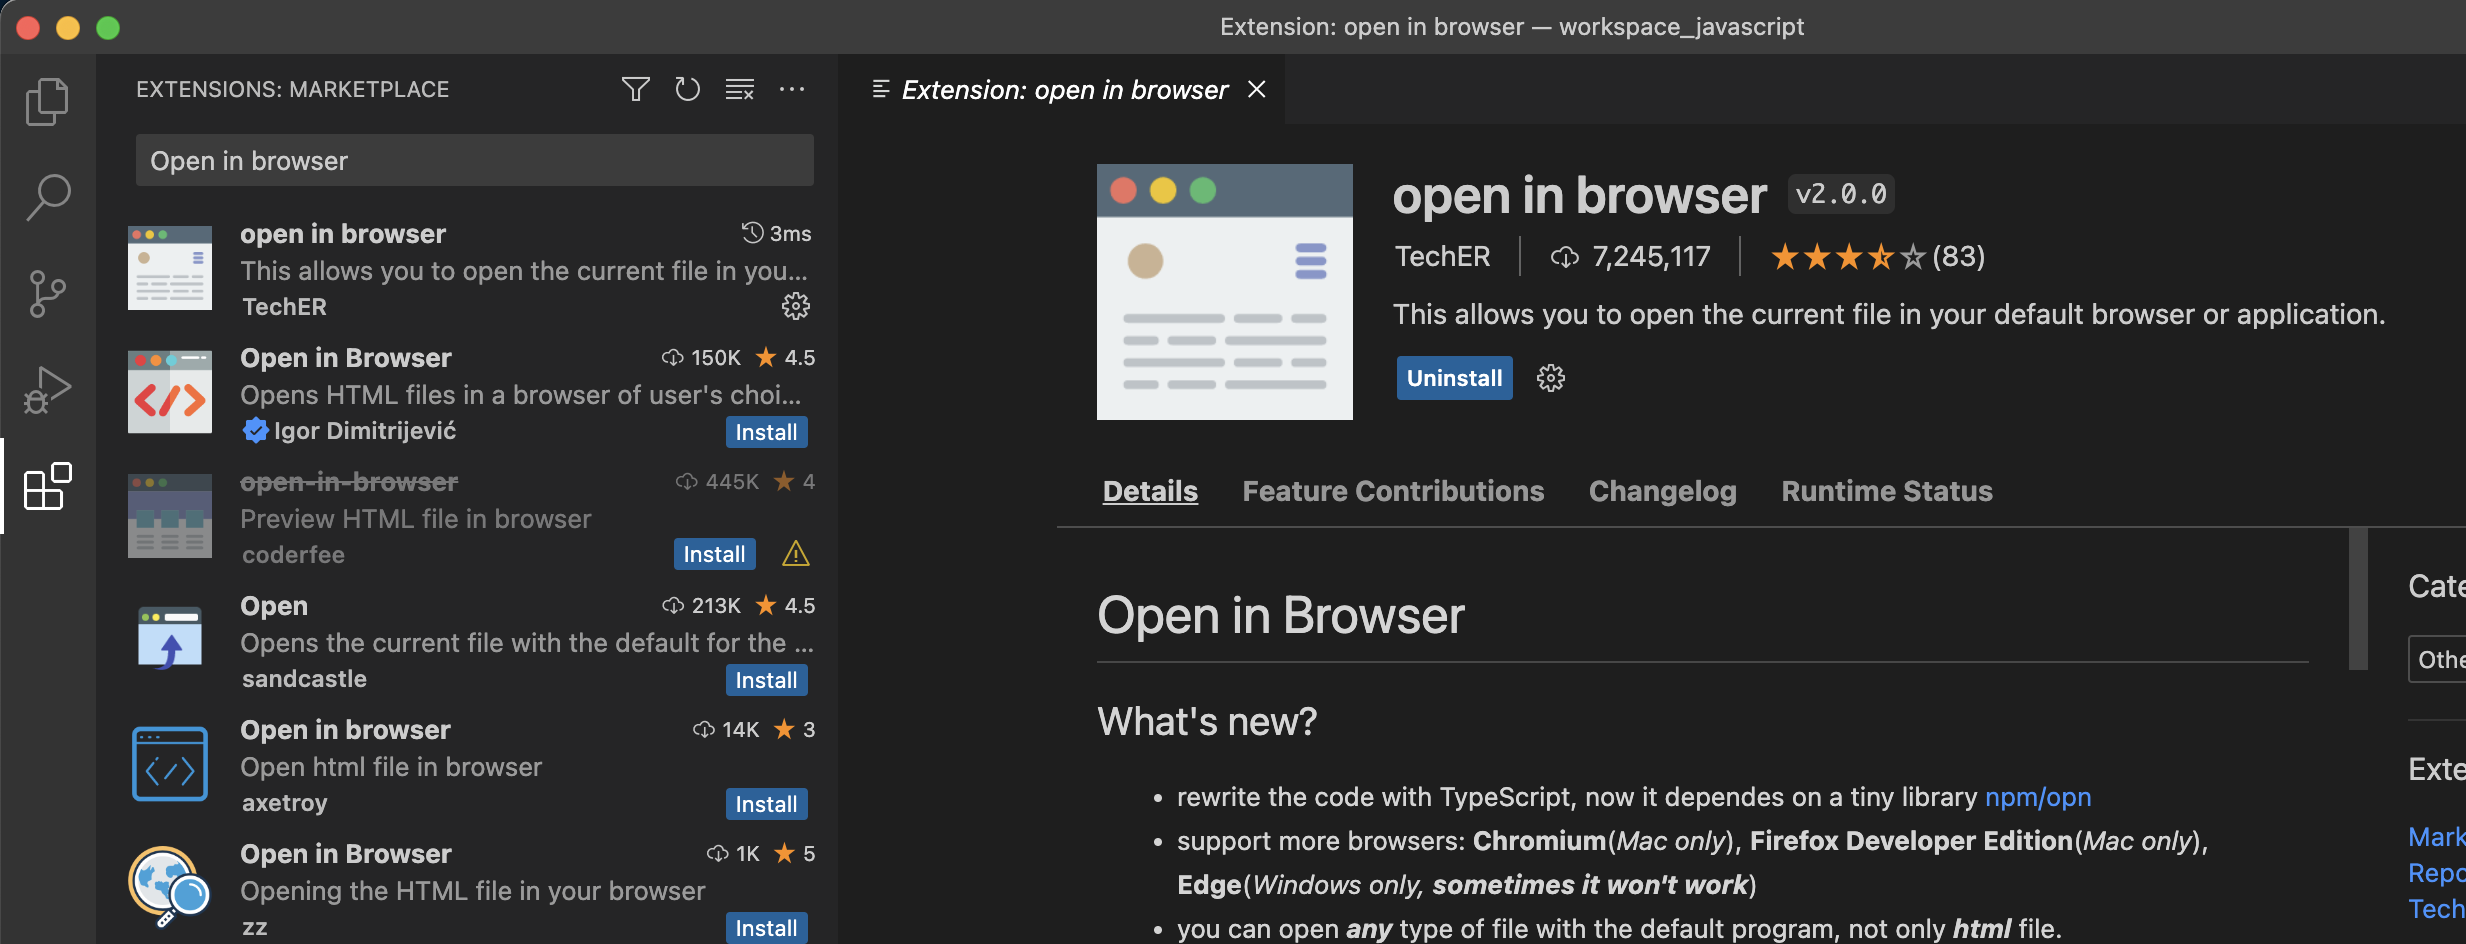The height and width of the screenshot is (944, 2466).
Task: Click in the extensions search box
Action: point(475,160)
